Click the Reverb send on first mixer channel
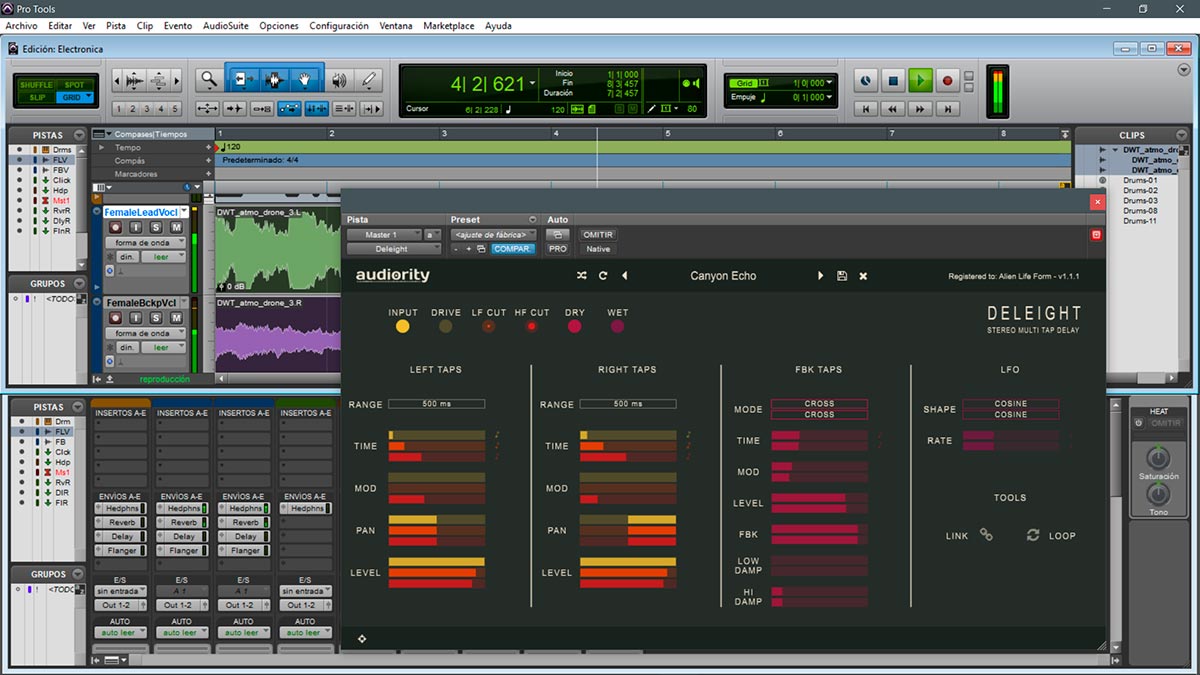 (122, 522)
